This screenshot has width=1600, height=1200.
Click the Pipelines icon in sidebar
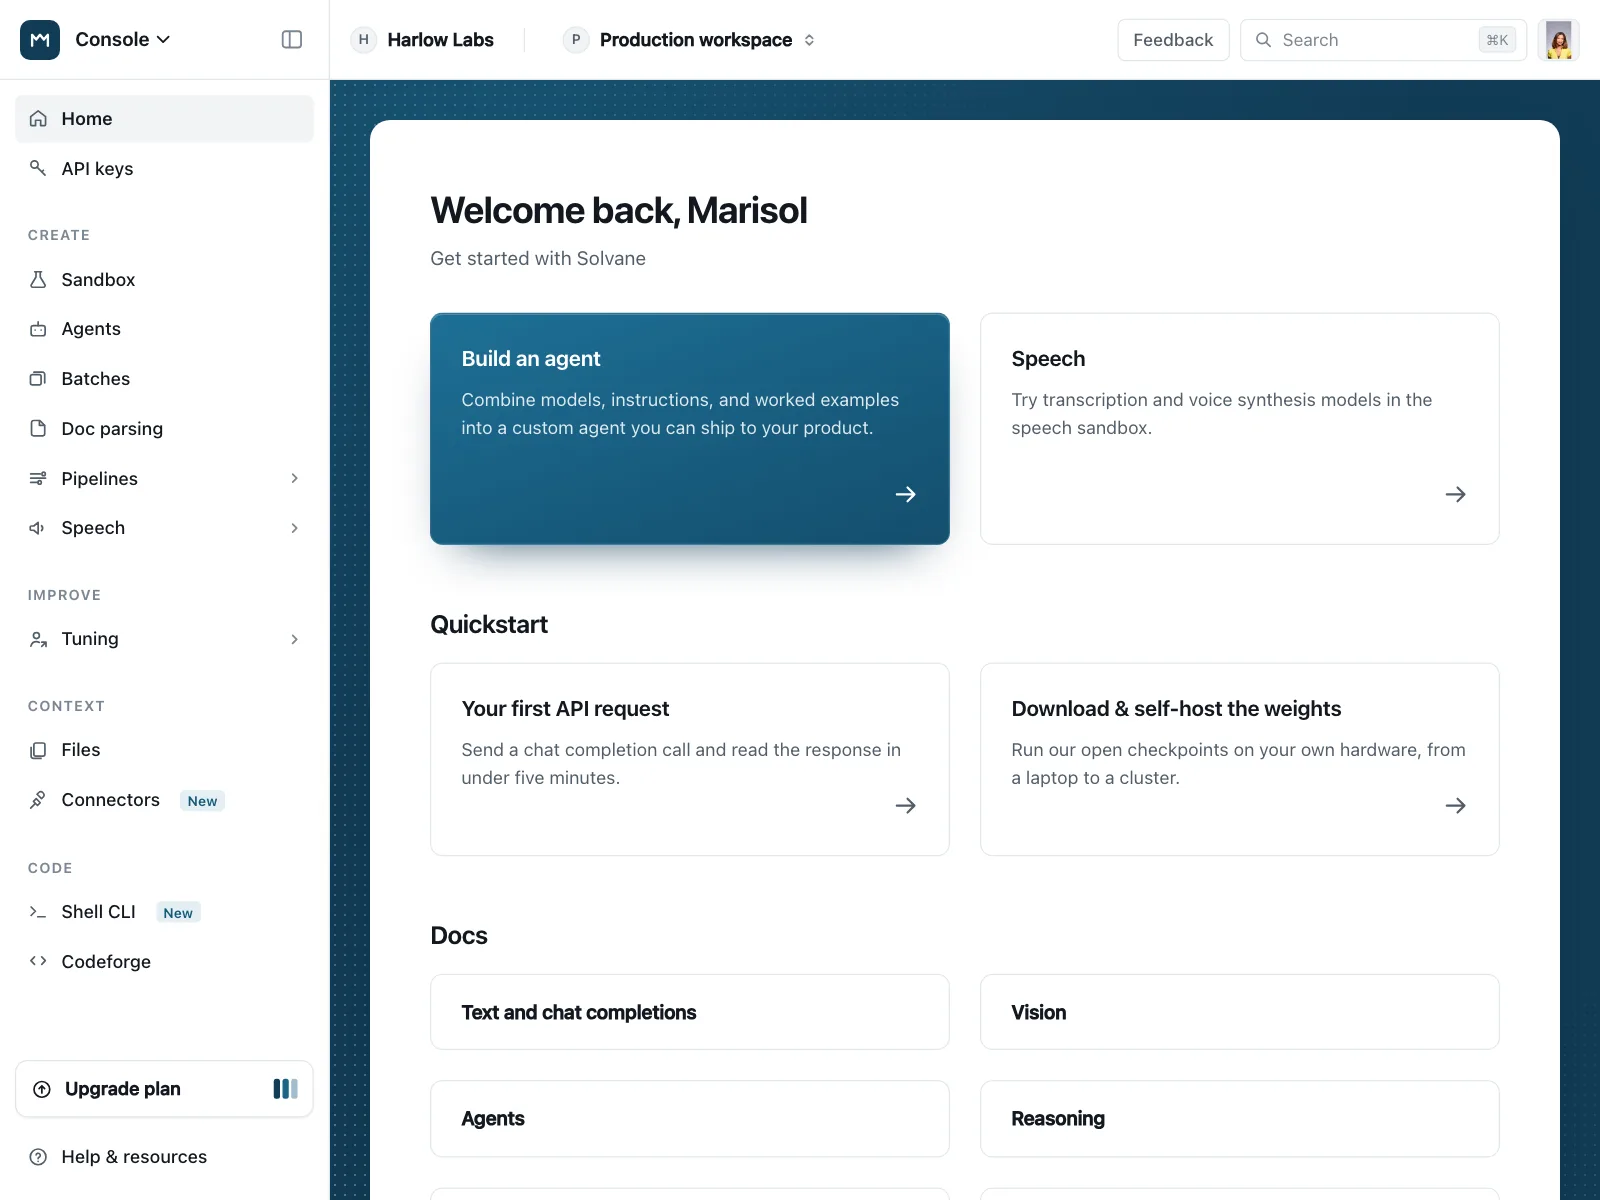click(38, 478)
